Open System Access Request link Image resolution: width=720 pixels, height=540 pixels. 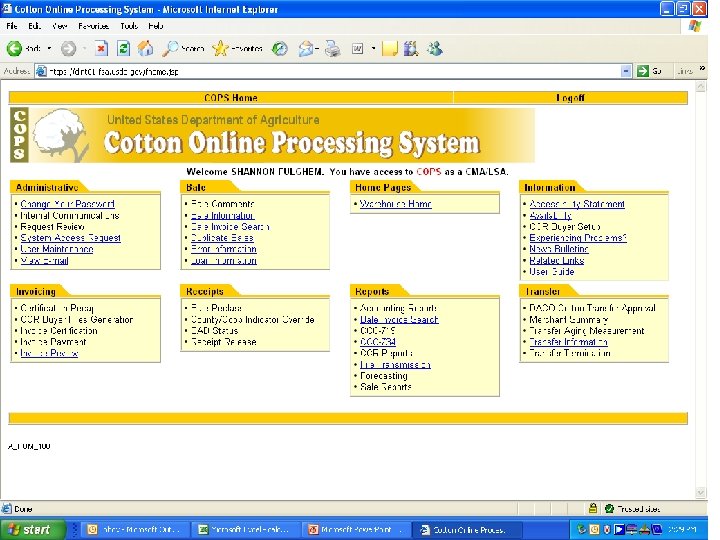(x=71, y=238)
